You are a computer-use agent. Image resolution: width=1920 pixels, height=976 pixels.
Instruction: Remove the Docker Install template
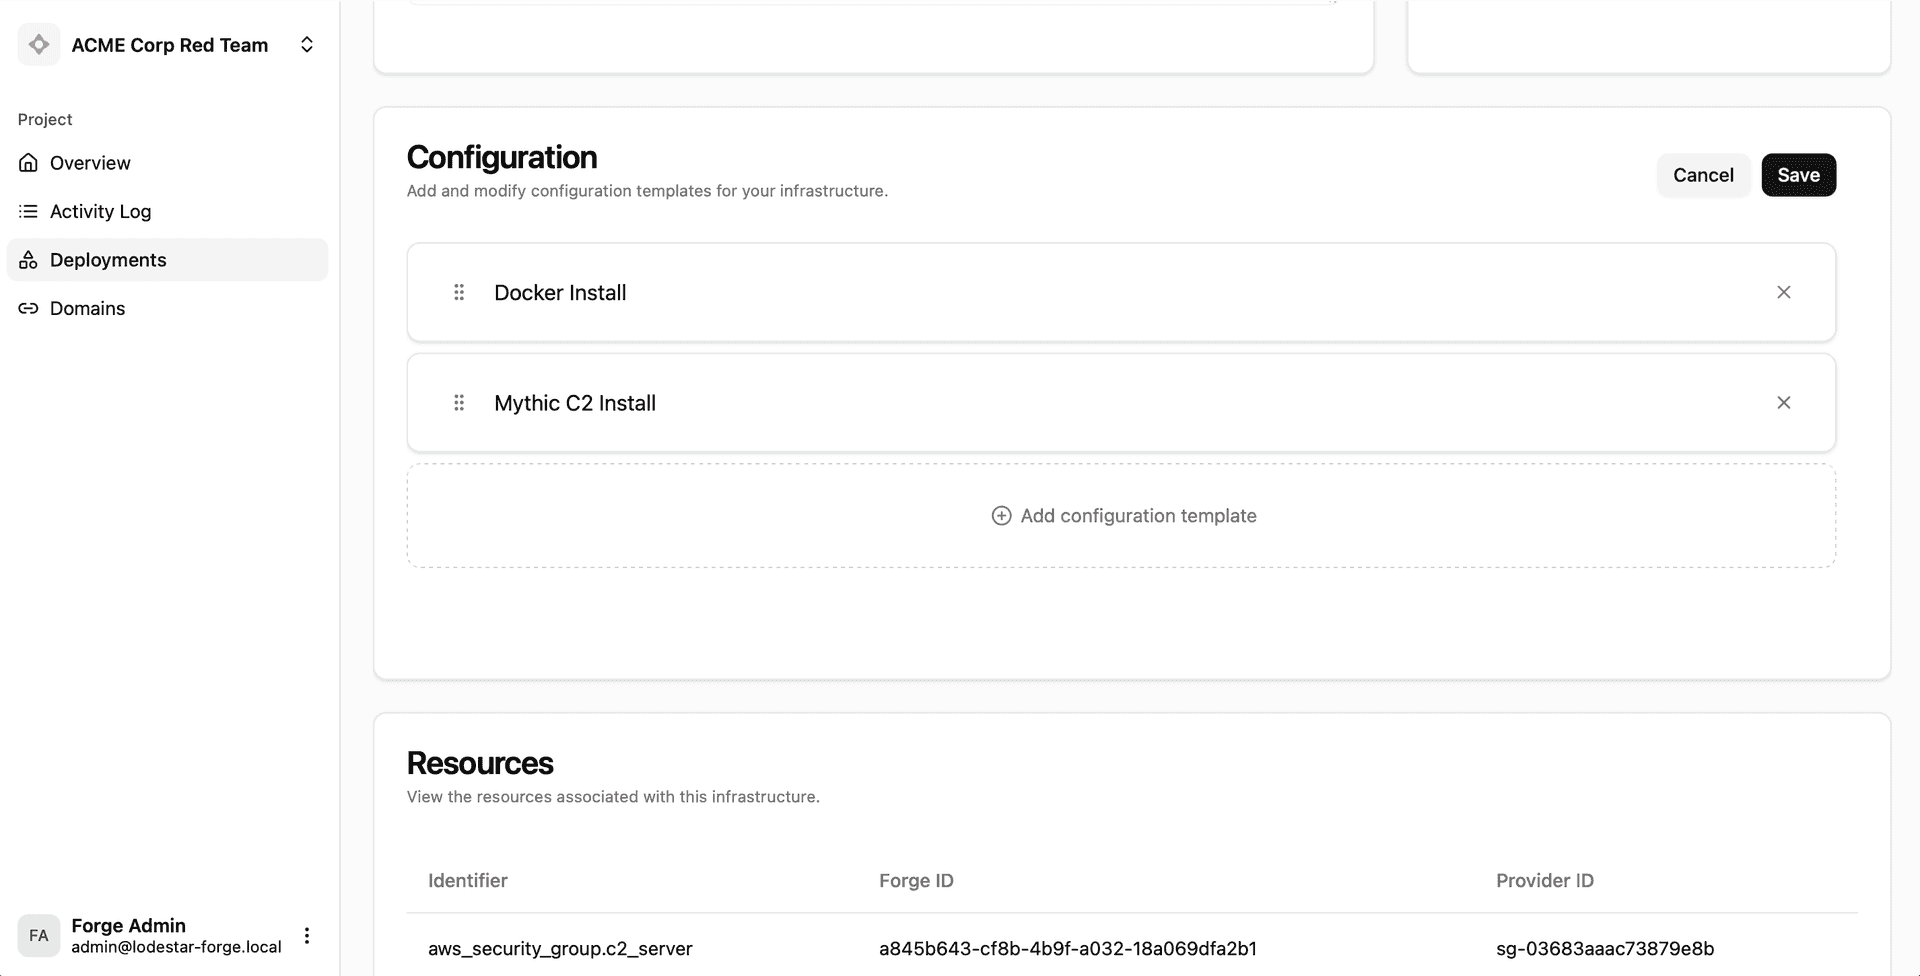coord(1783,292)
